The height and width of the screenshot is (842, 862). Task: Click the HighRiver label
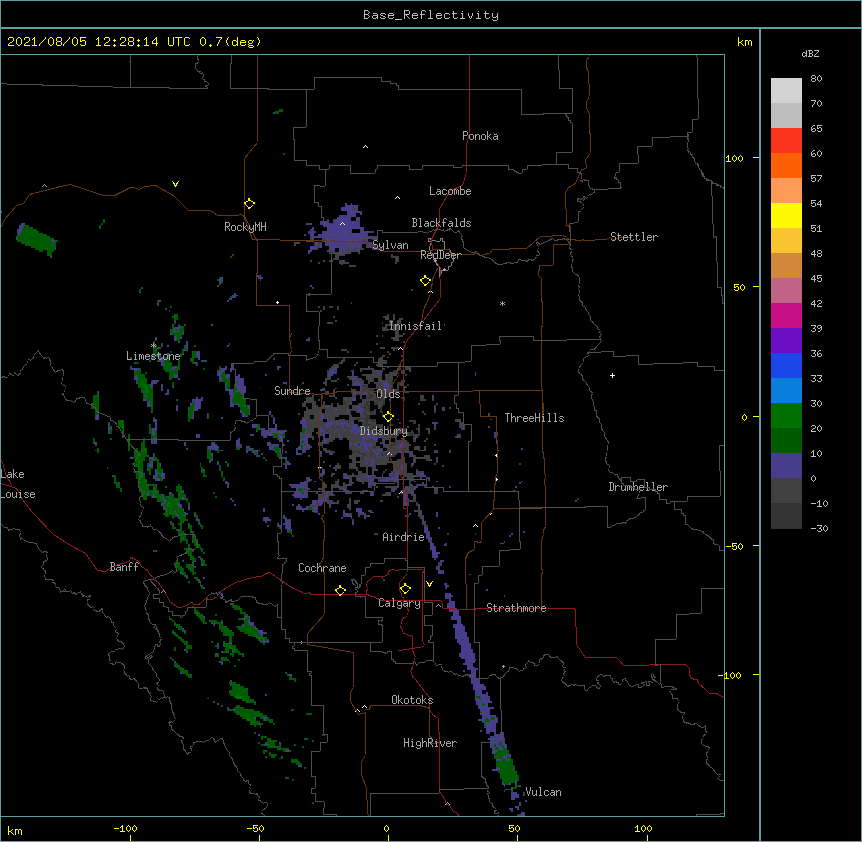tap(430, 743)
